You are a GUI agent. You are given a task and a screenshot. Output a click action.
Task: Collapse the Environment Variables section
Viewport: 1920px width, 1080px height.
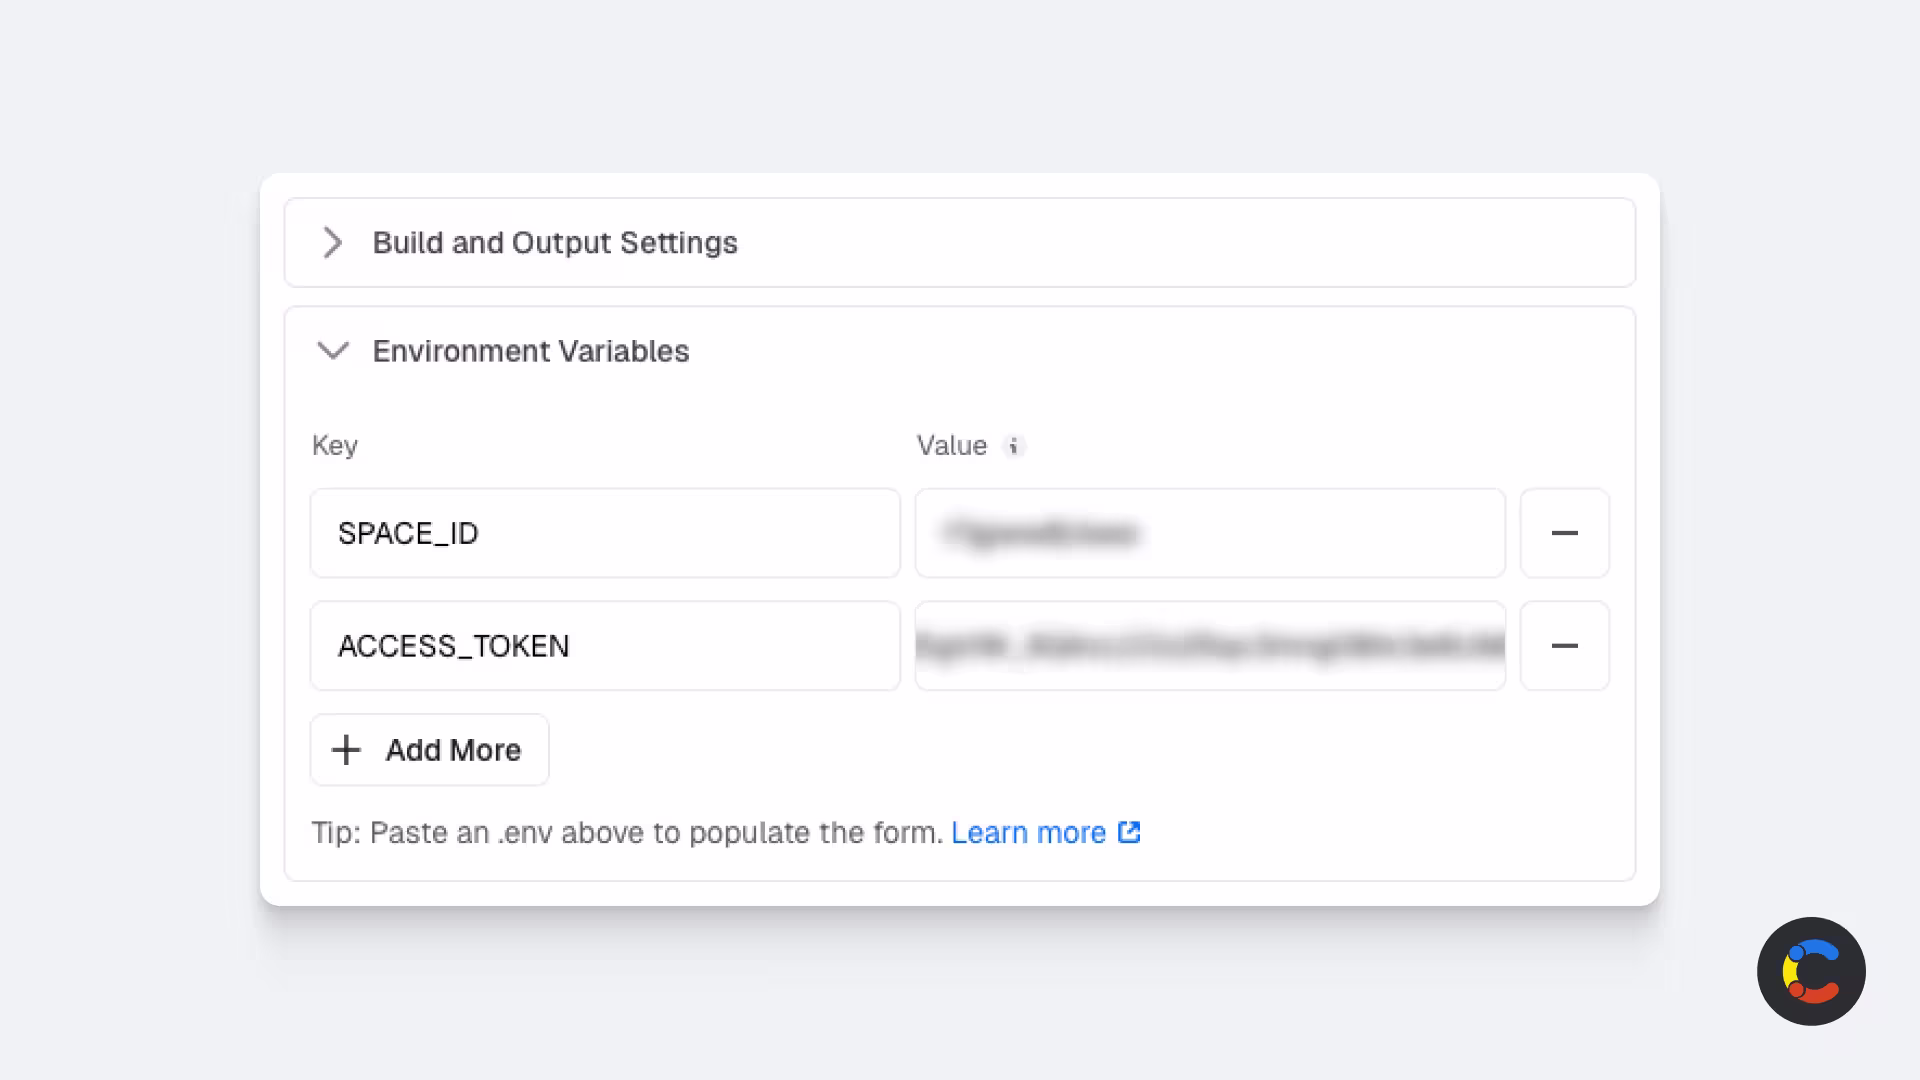[x=333, y=351]
